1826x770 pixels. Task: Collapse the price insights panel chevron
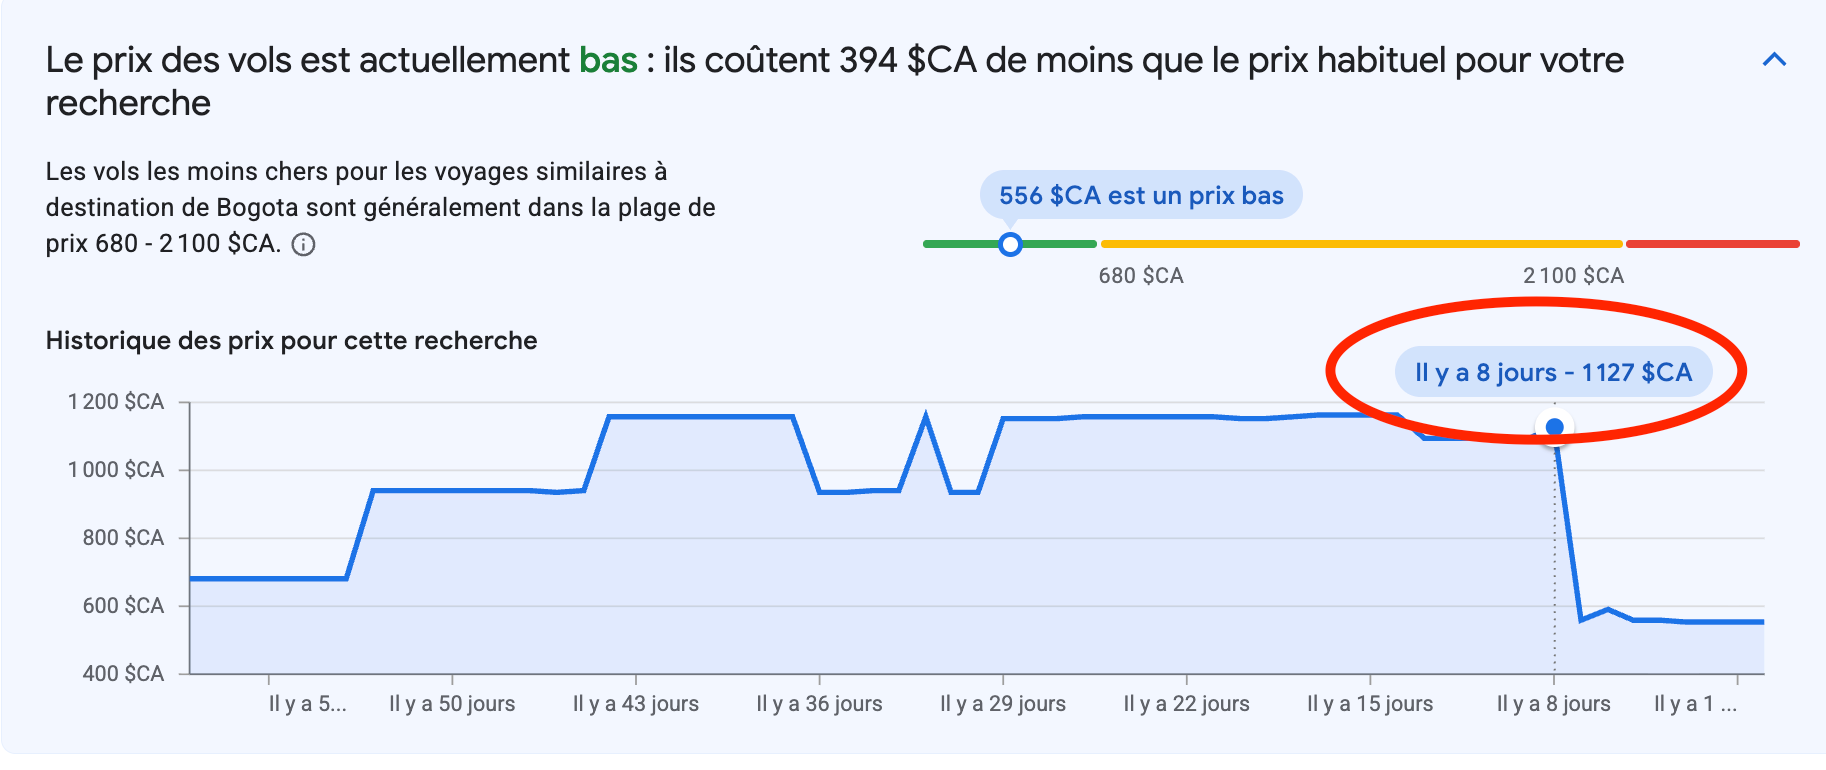coord(1774,60)
